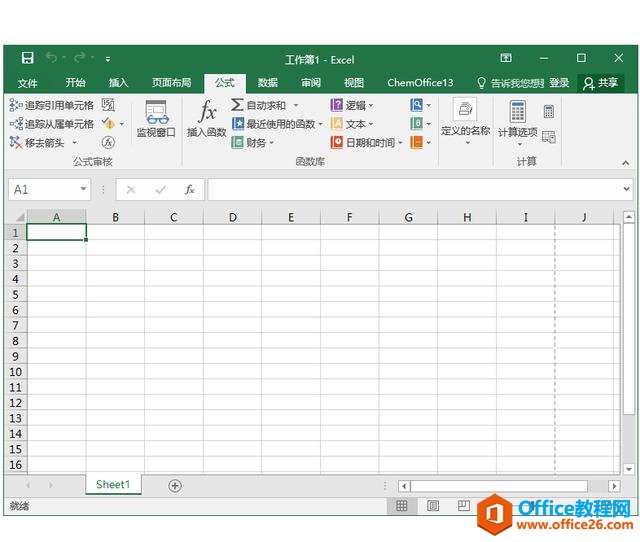
Task: Click the 告诉我您想 search box
Action: tap(510, 83)
